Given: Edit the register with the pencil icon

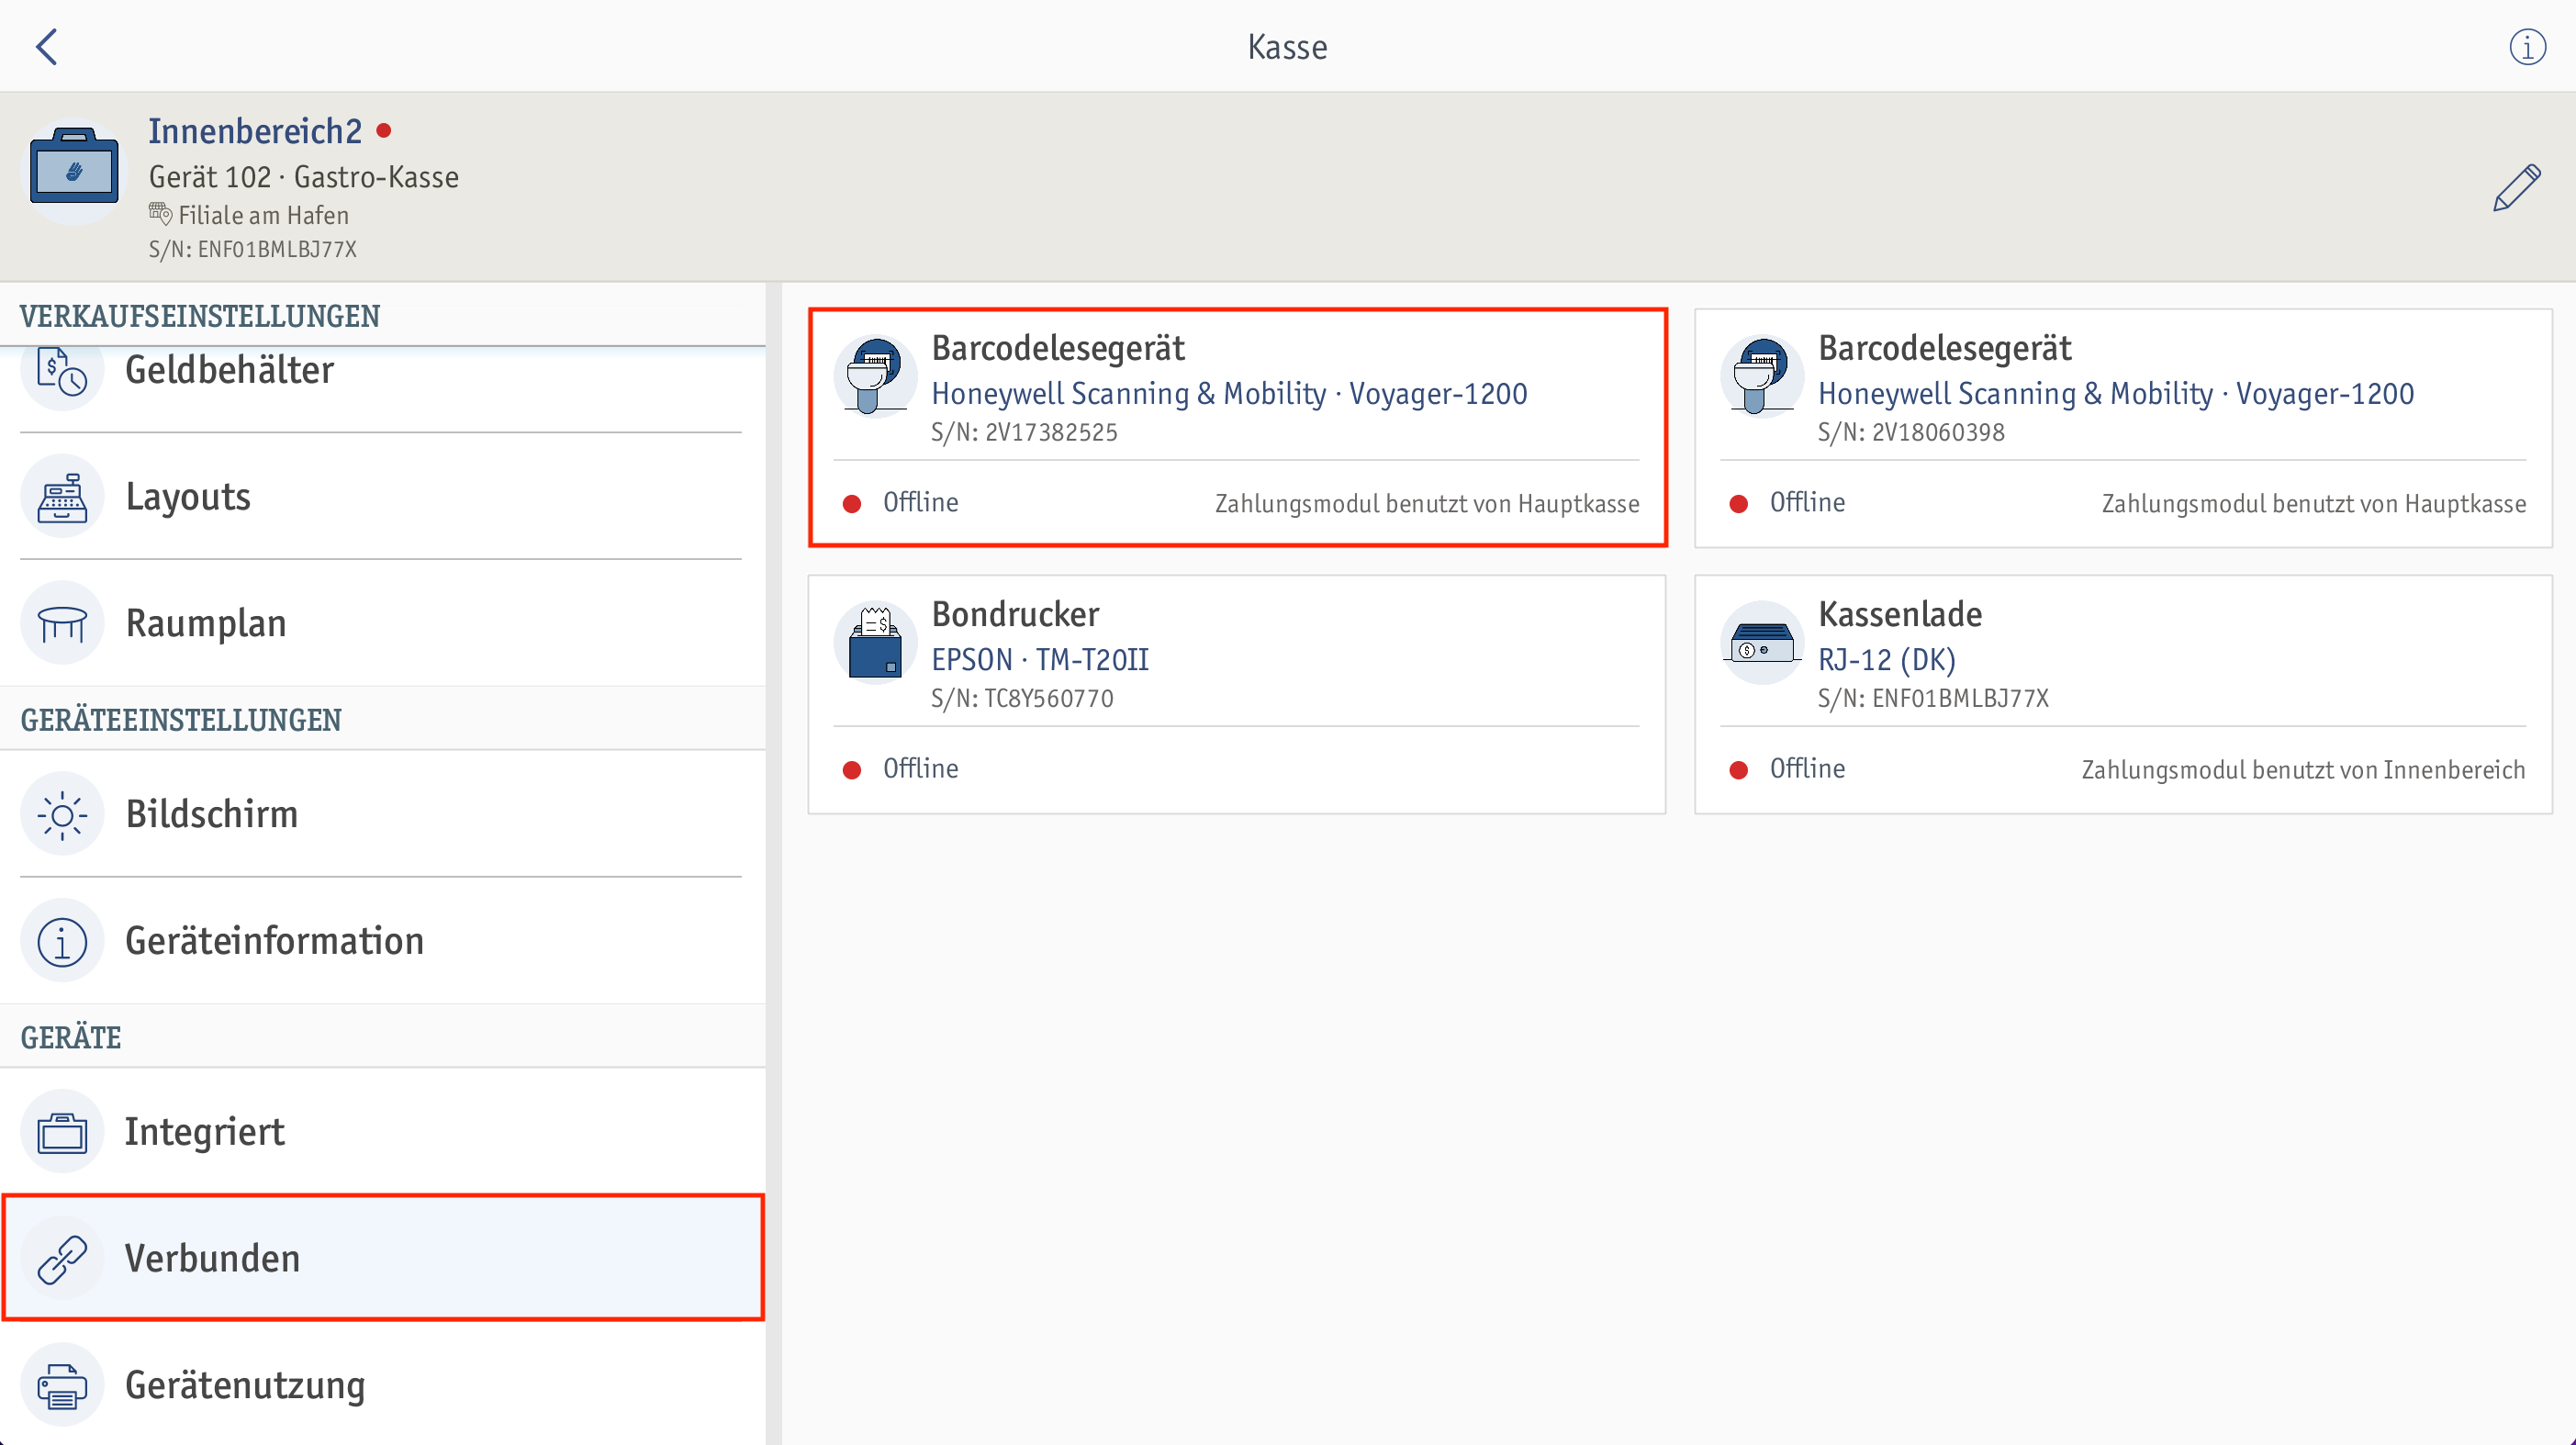Looking at the screenshot, I should pos(2516,188).
